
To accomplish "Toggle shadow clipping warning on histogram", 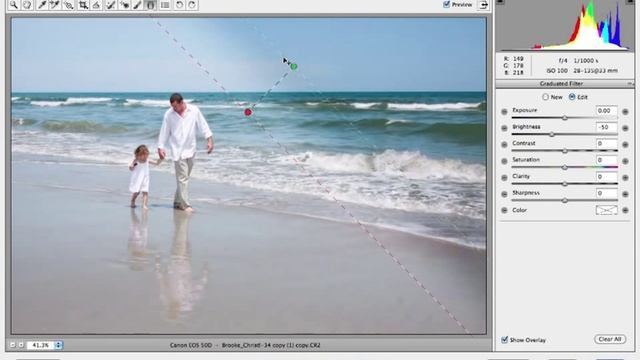I will click(500, 2).
